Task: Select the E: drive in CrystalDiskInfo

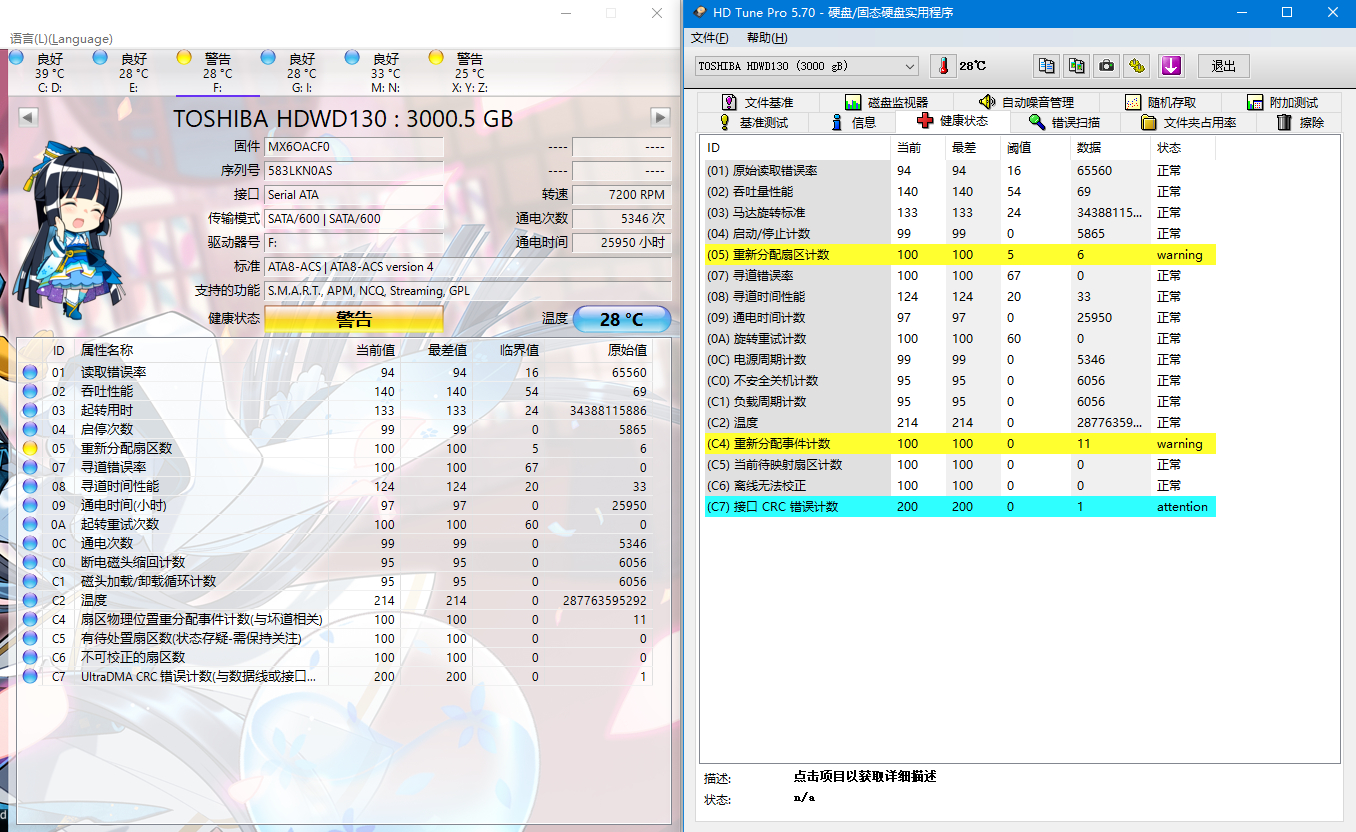Action: [x=133, y=73]
